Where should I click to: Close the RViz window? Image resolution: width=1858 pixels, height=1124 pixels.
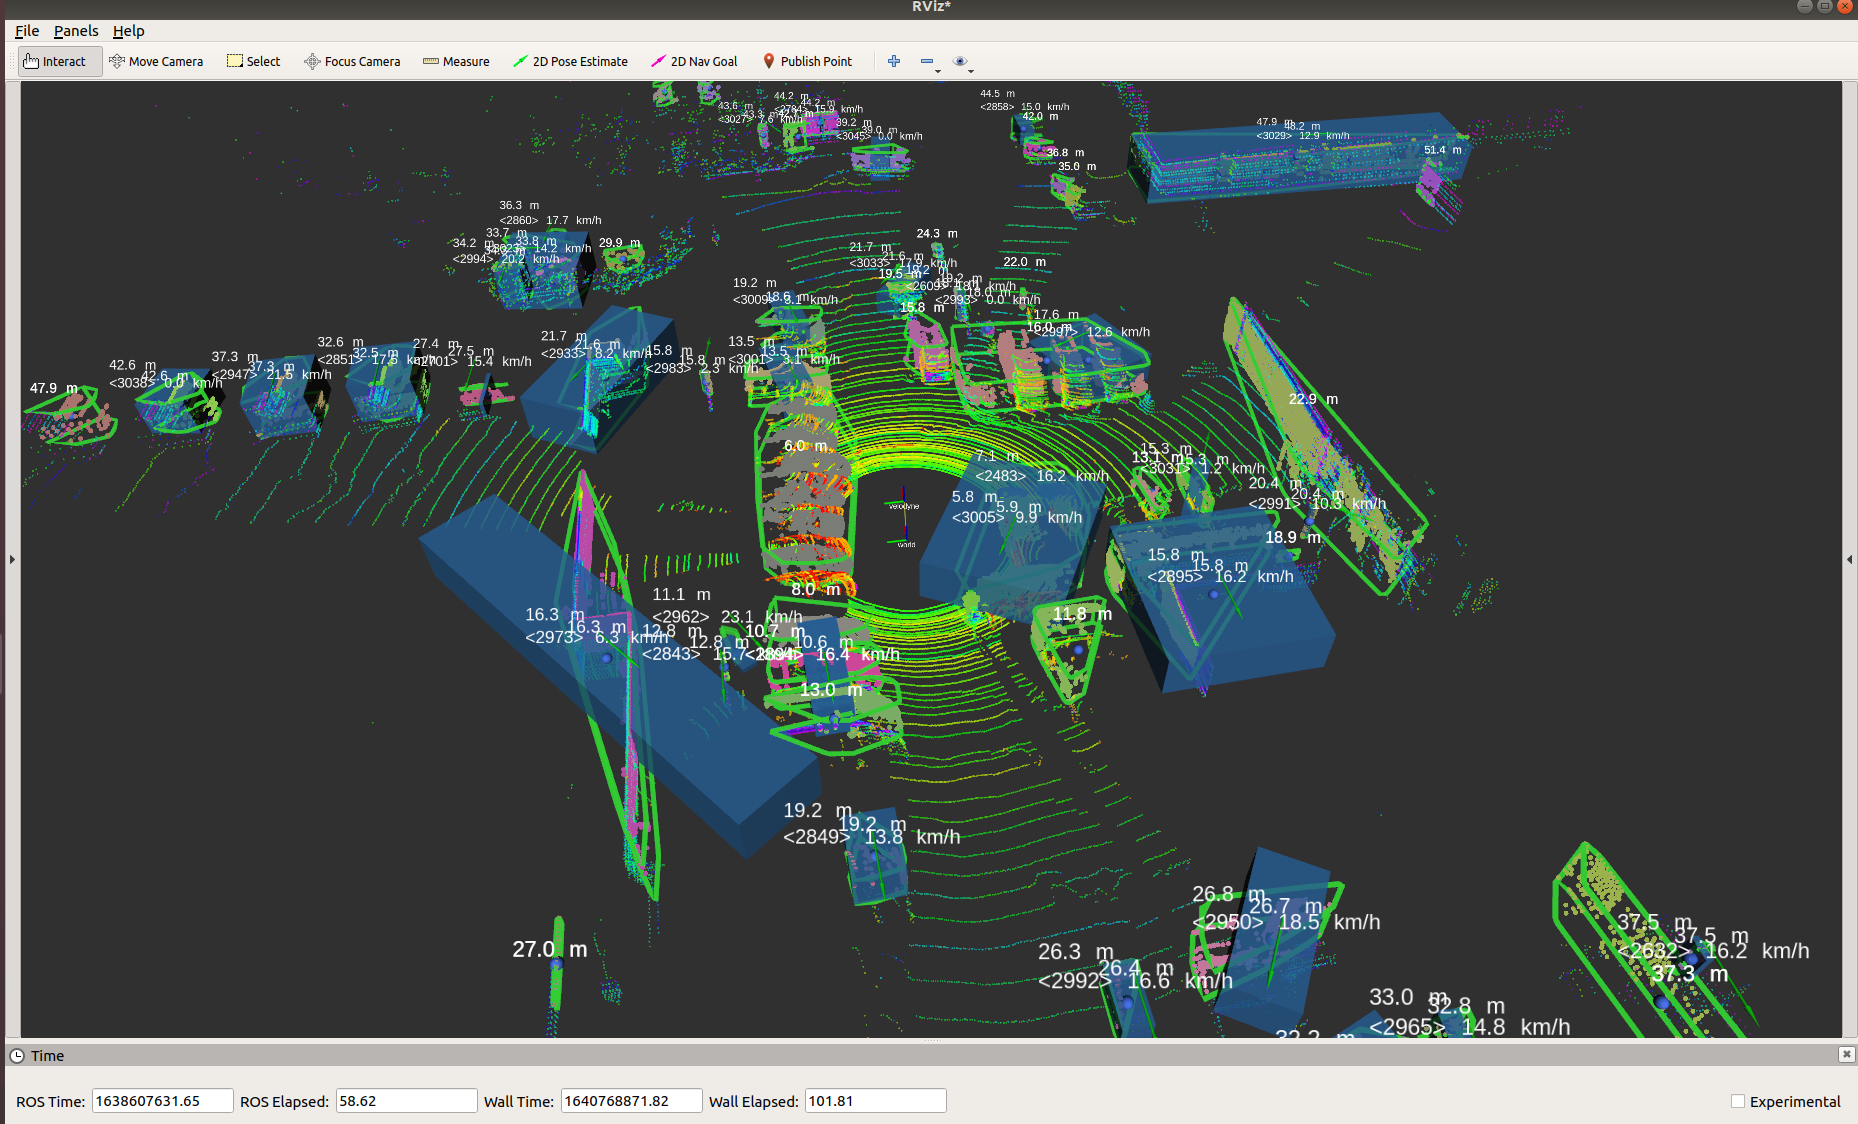tap(1845, 6)
